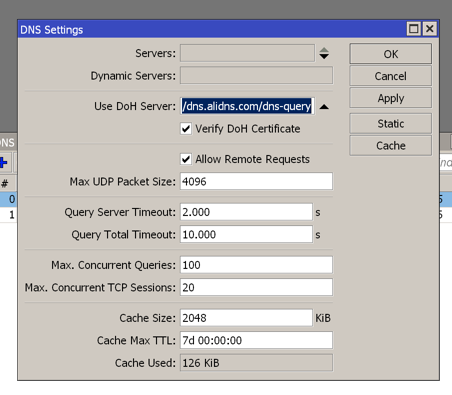Toggle Verify DoH Certificate checkbox
The height and width of the screenshot is (395, 452).
tap(186, 129)
